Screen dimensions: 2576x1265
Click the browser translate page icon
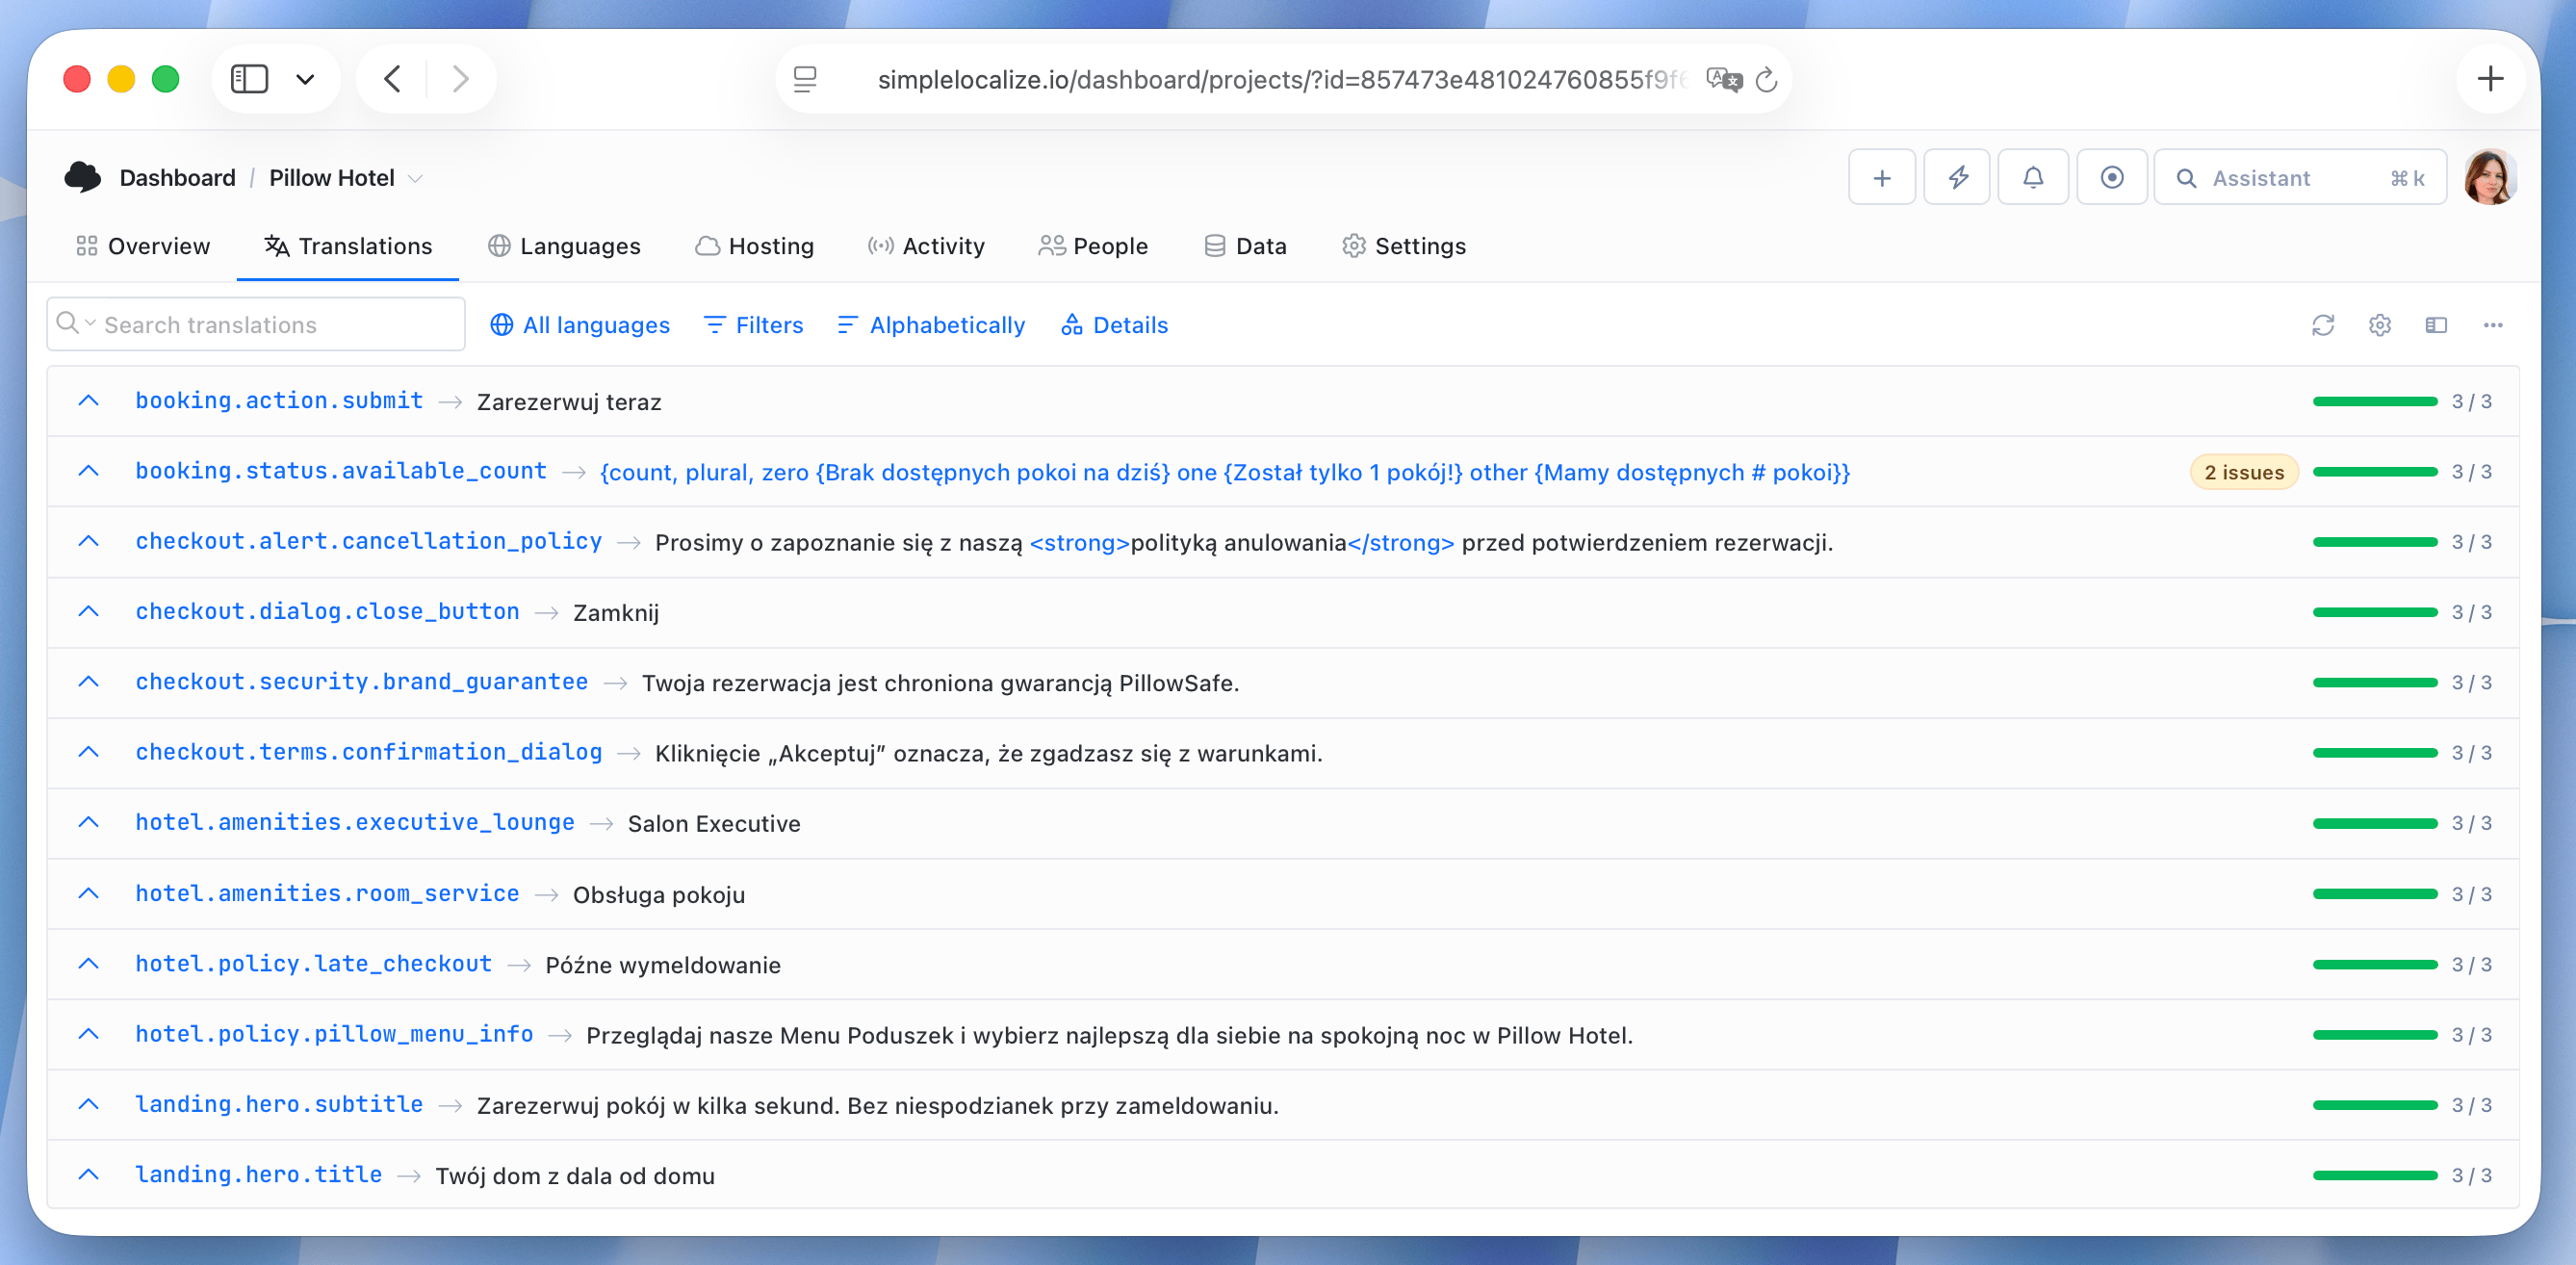[x=1724, y=79]
